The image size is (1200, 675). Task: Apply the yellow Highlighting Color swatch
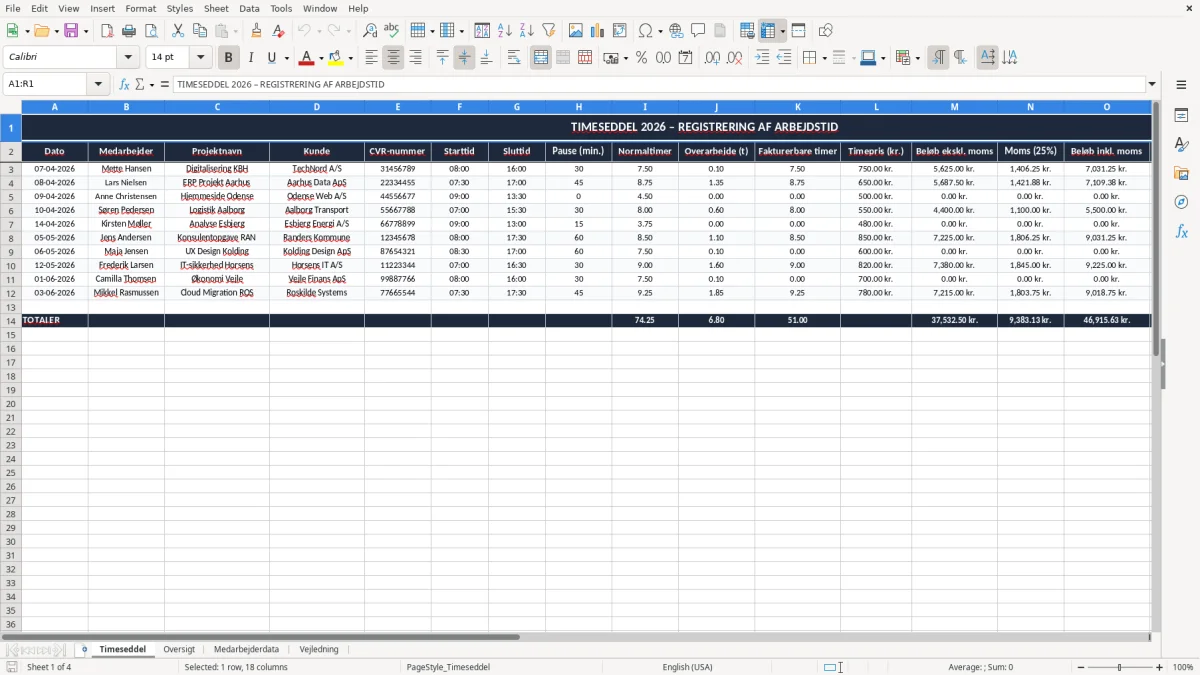[336, 58]
